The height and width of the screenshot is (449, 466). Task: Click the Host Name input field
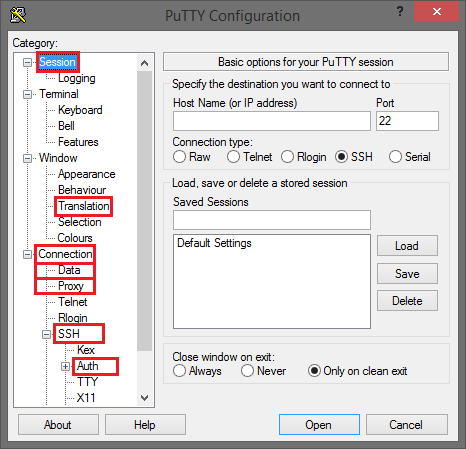pyautogui.click(x=272, y=121)
